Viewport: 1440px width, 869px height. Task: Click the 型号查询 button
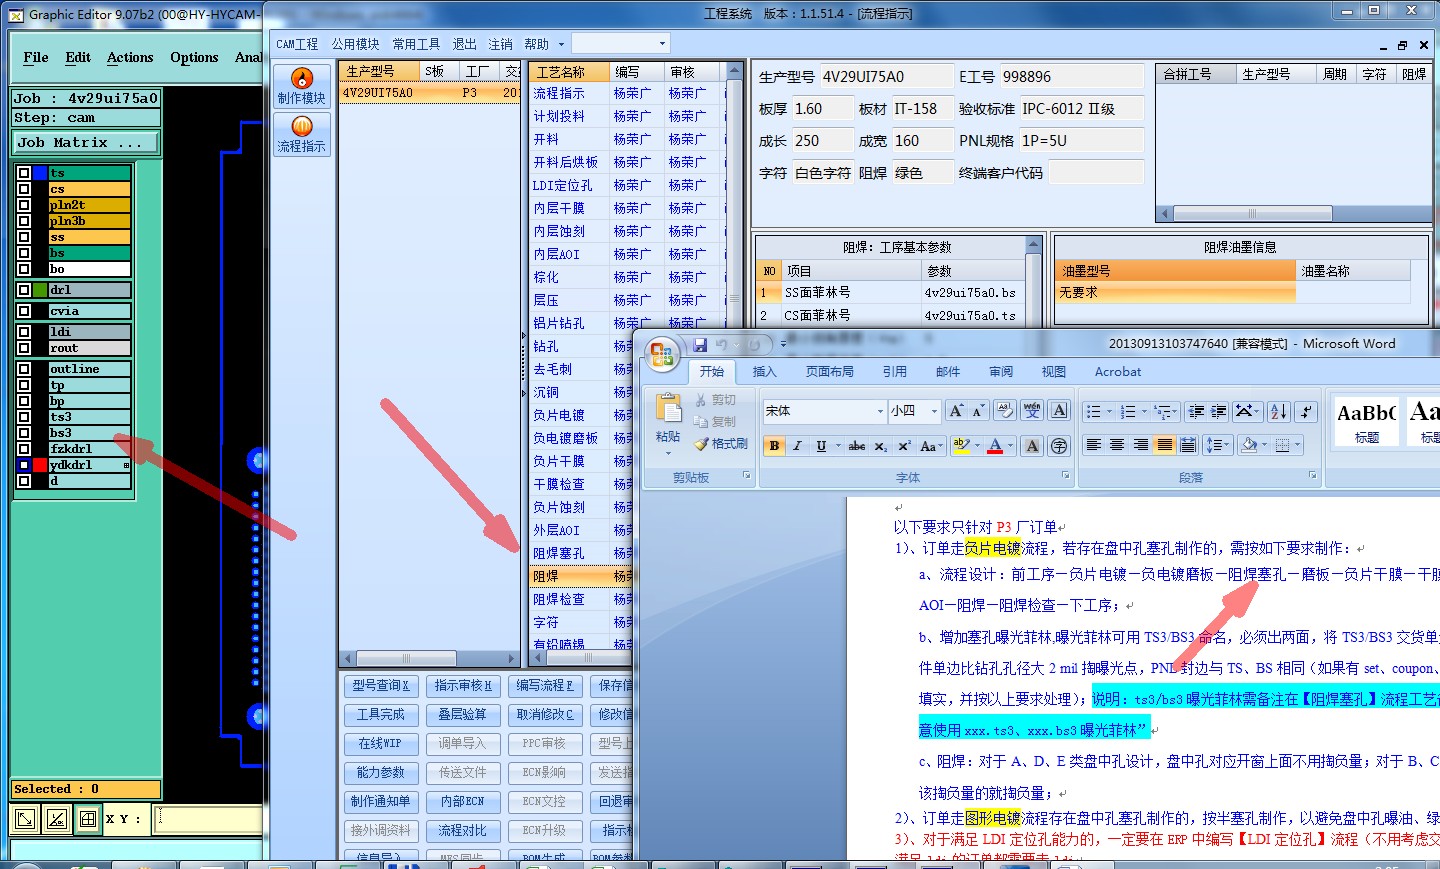[381, 685]
